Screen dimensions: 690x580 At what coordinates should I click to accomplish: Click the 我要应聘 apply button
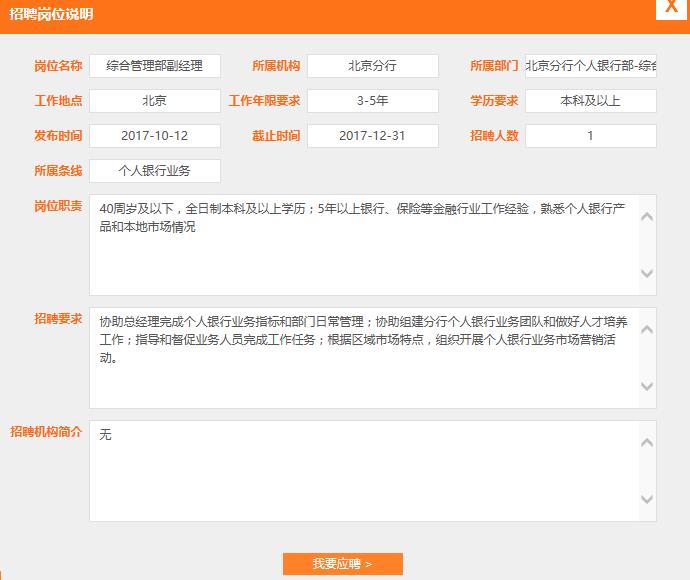(342, 564)
